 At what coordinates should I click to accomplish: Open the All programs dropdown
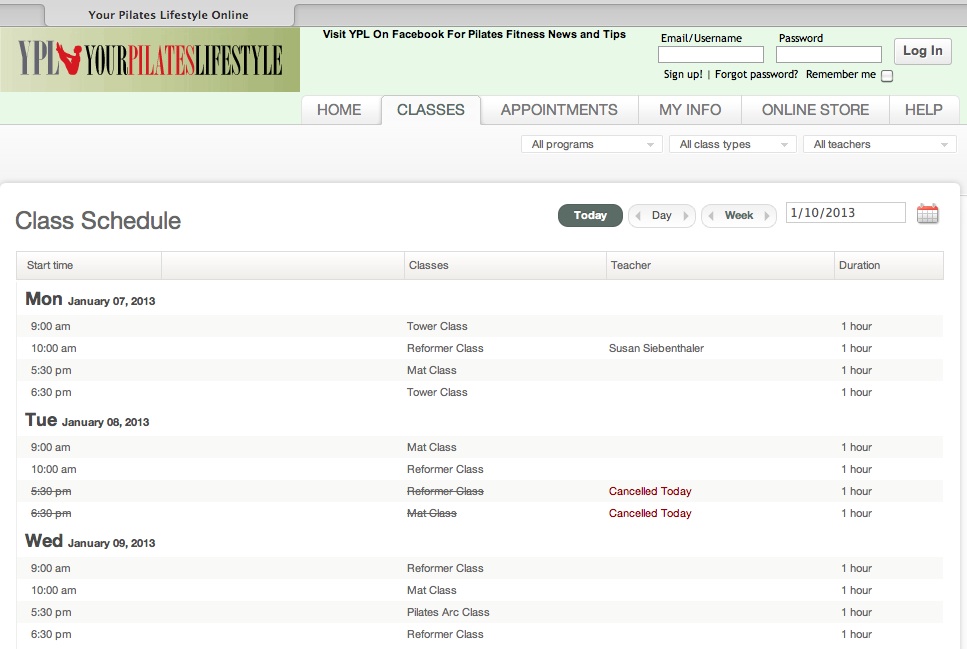tap(590, 144)
